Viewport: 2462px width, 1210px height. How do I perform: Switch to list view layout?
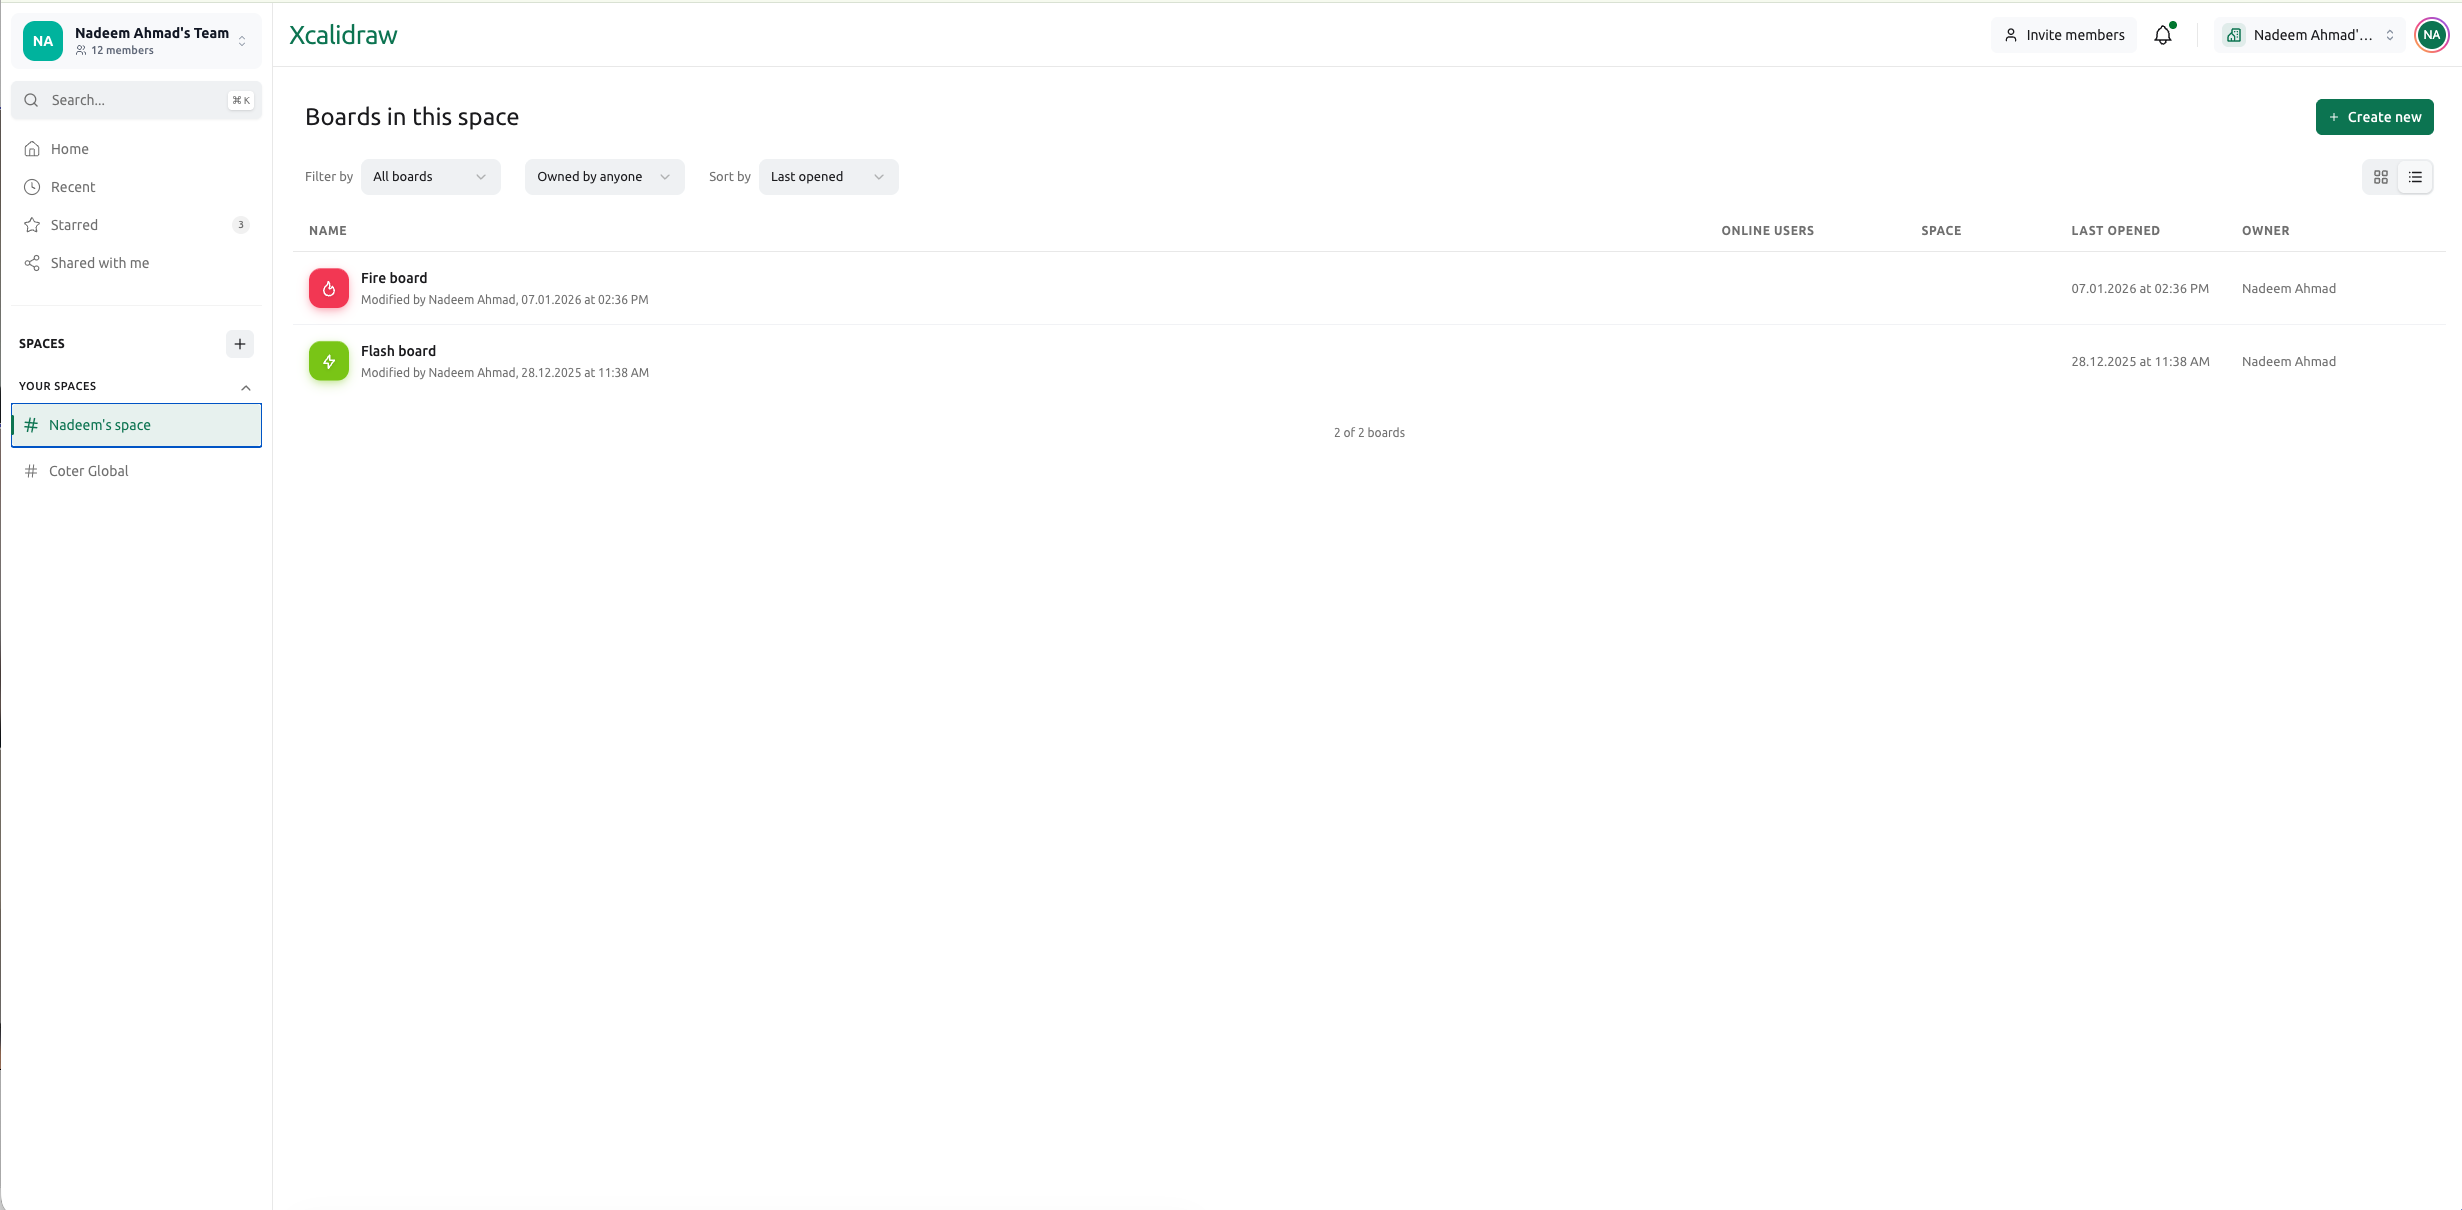[2414, 177]
